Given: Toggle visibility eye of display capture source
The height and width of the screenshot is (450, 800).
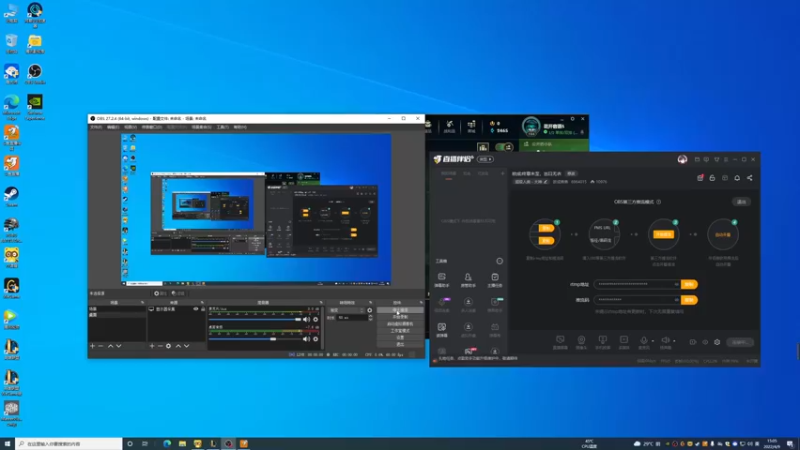Looking at the screenshot, I should coord(195,309).
